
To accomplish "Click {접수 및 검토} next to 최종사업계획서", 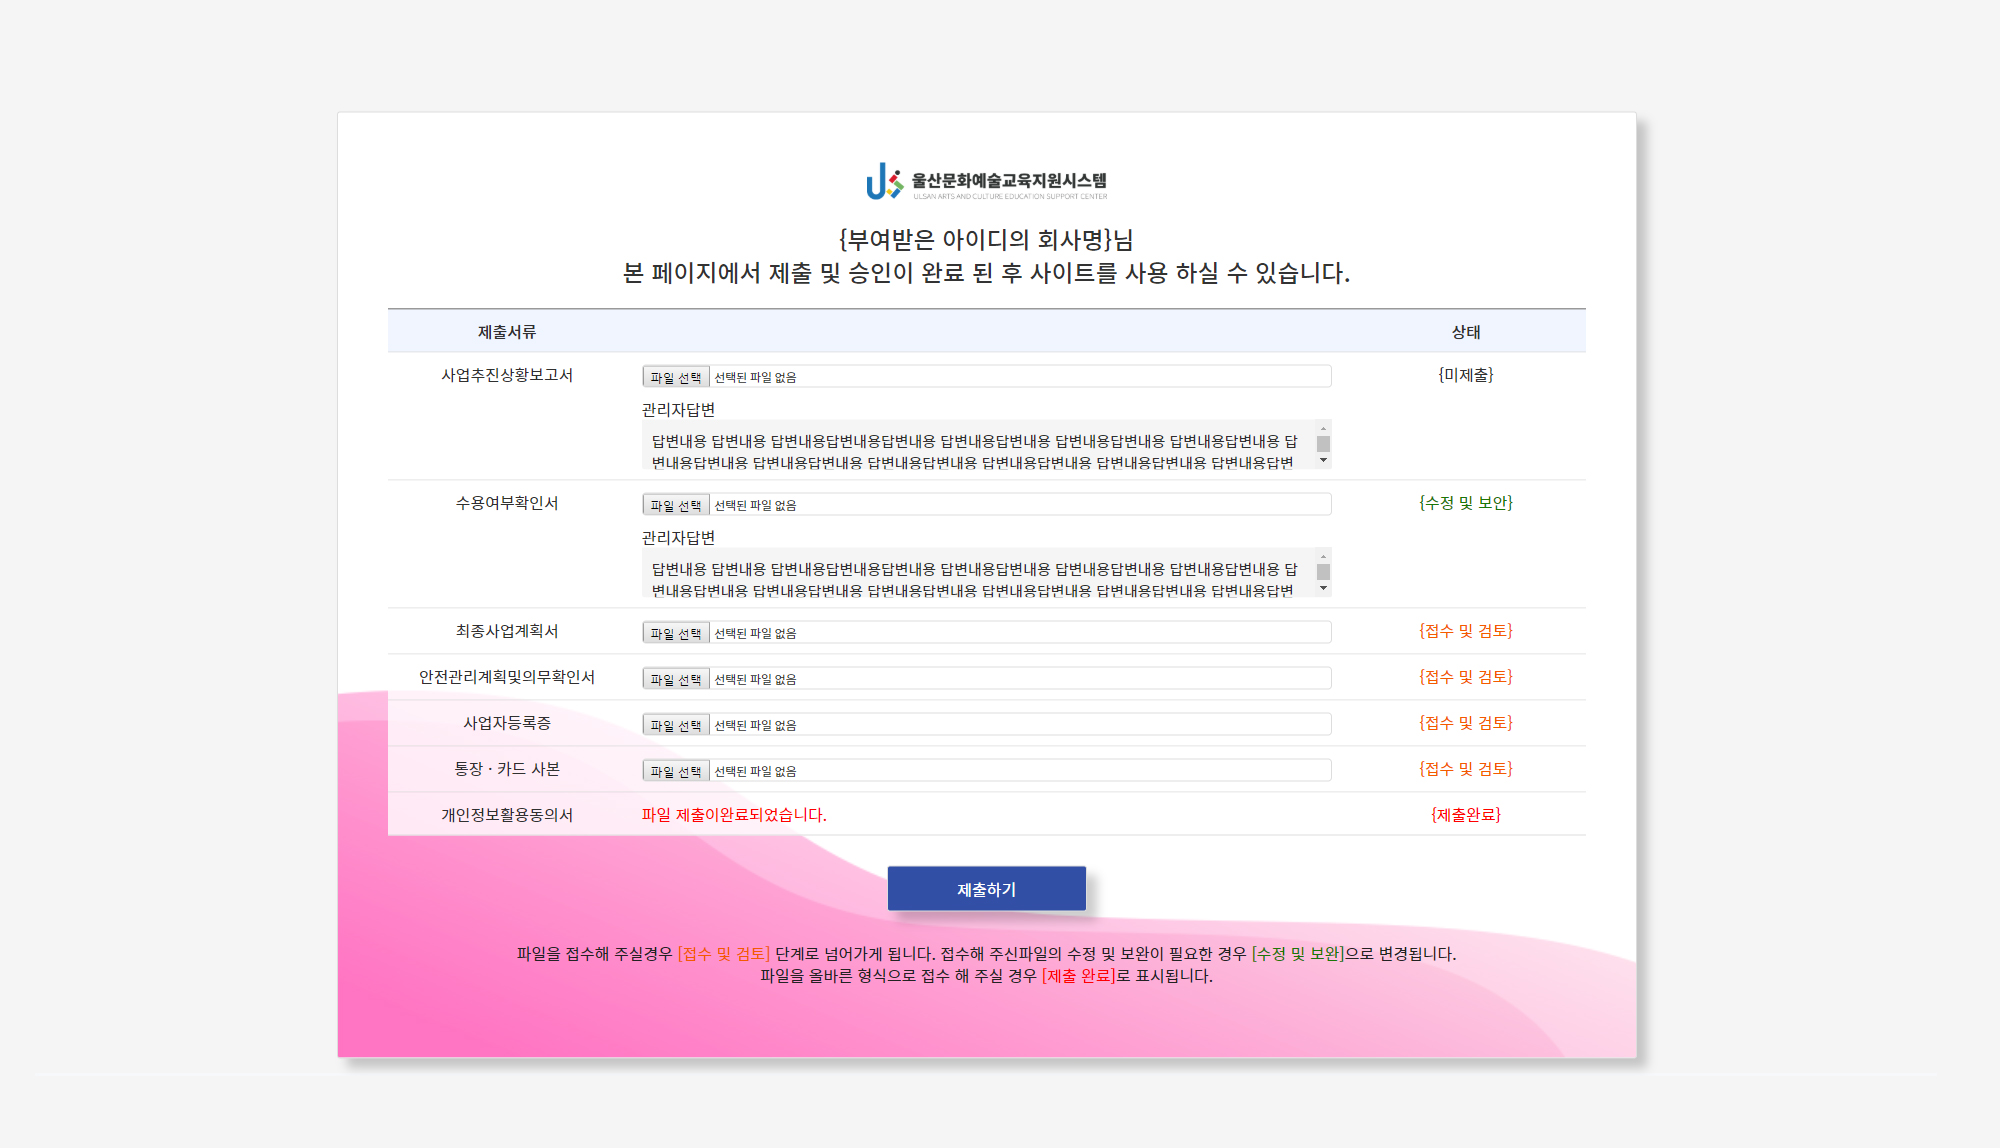I will (x=1464, y=631).
